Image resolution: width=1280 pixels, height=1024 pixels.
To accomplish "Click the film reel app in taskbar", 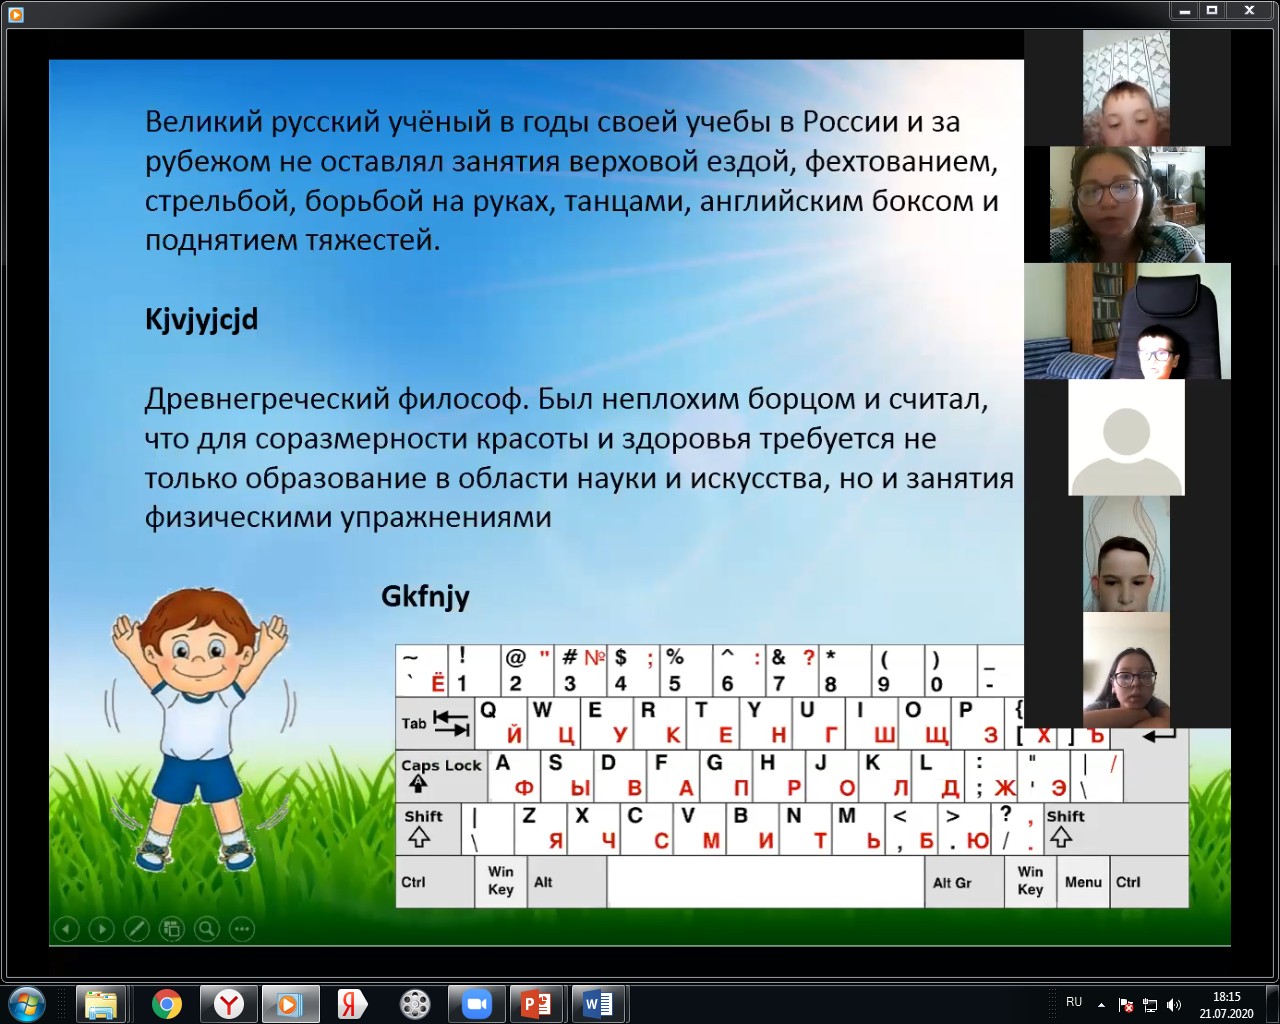I will point(415,1003).
